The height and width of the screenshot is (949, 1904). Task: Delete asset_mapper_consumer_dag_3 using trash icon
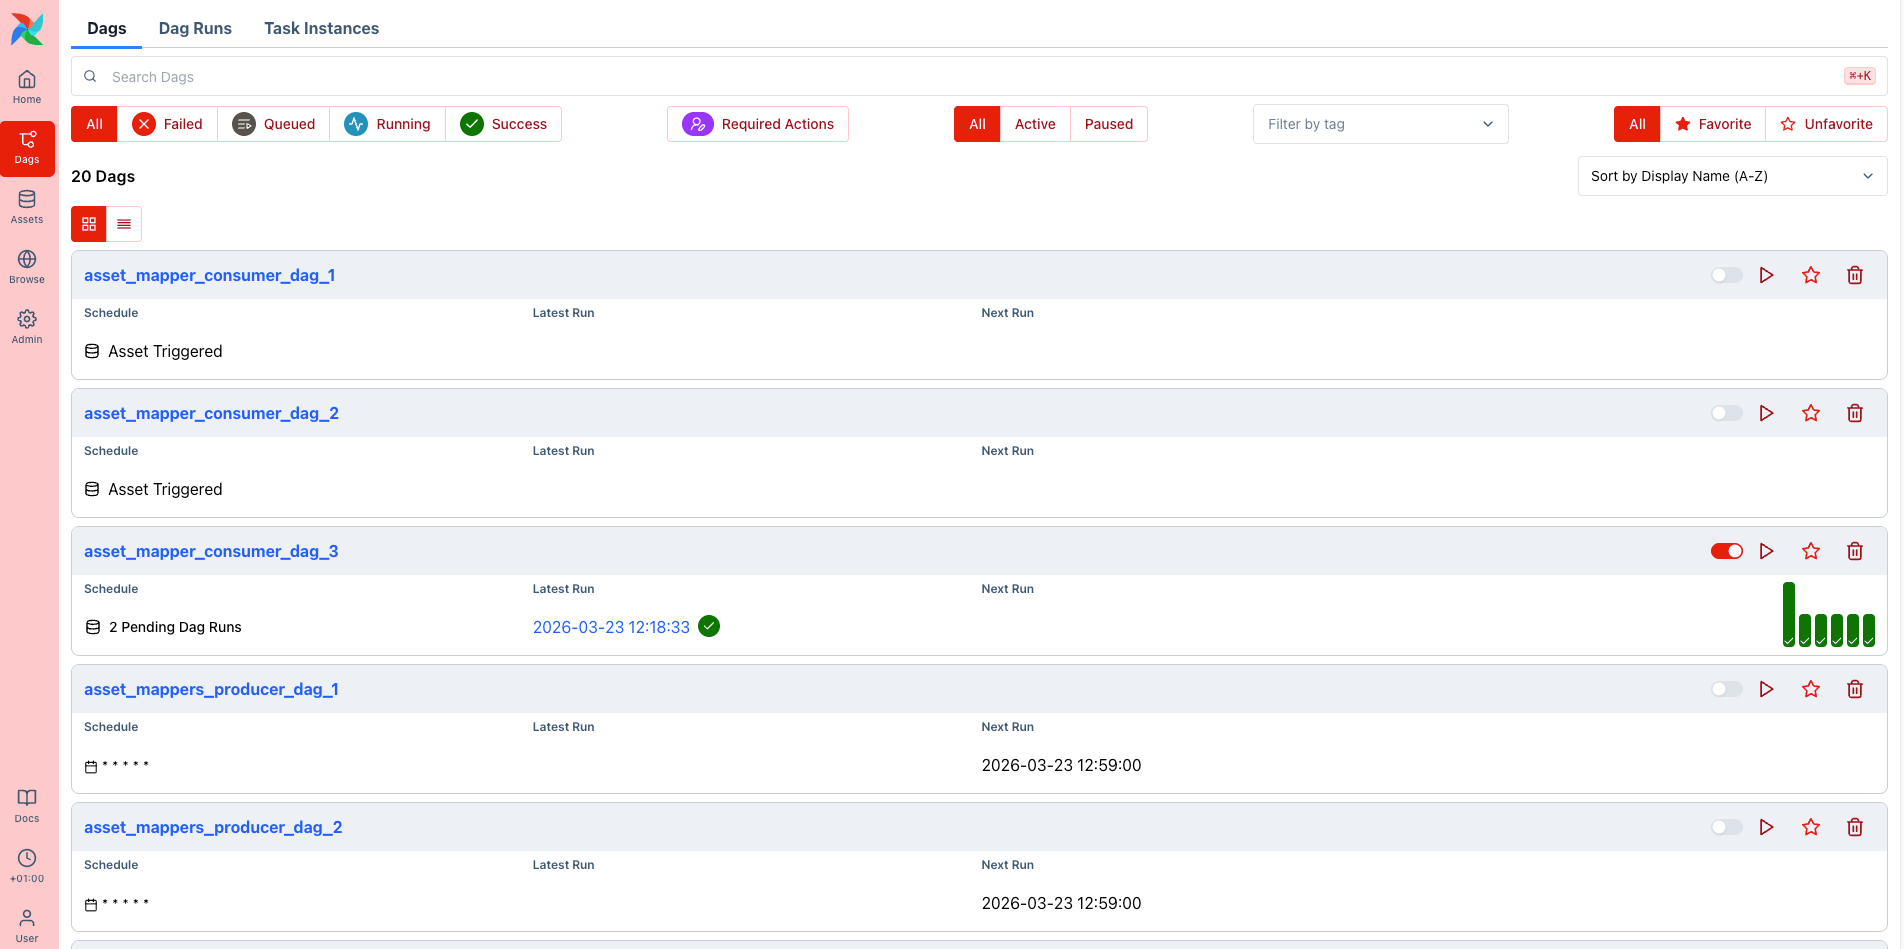(1854, 551)
